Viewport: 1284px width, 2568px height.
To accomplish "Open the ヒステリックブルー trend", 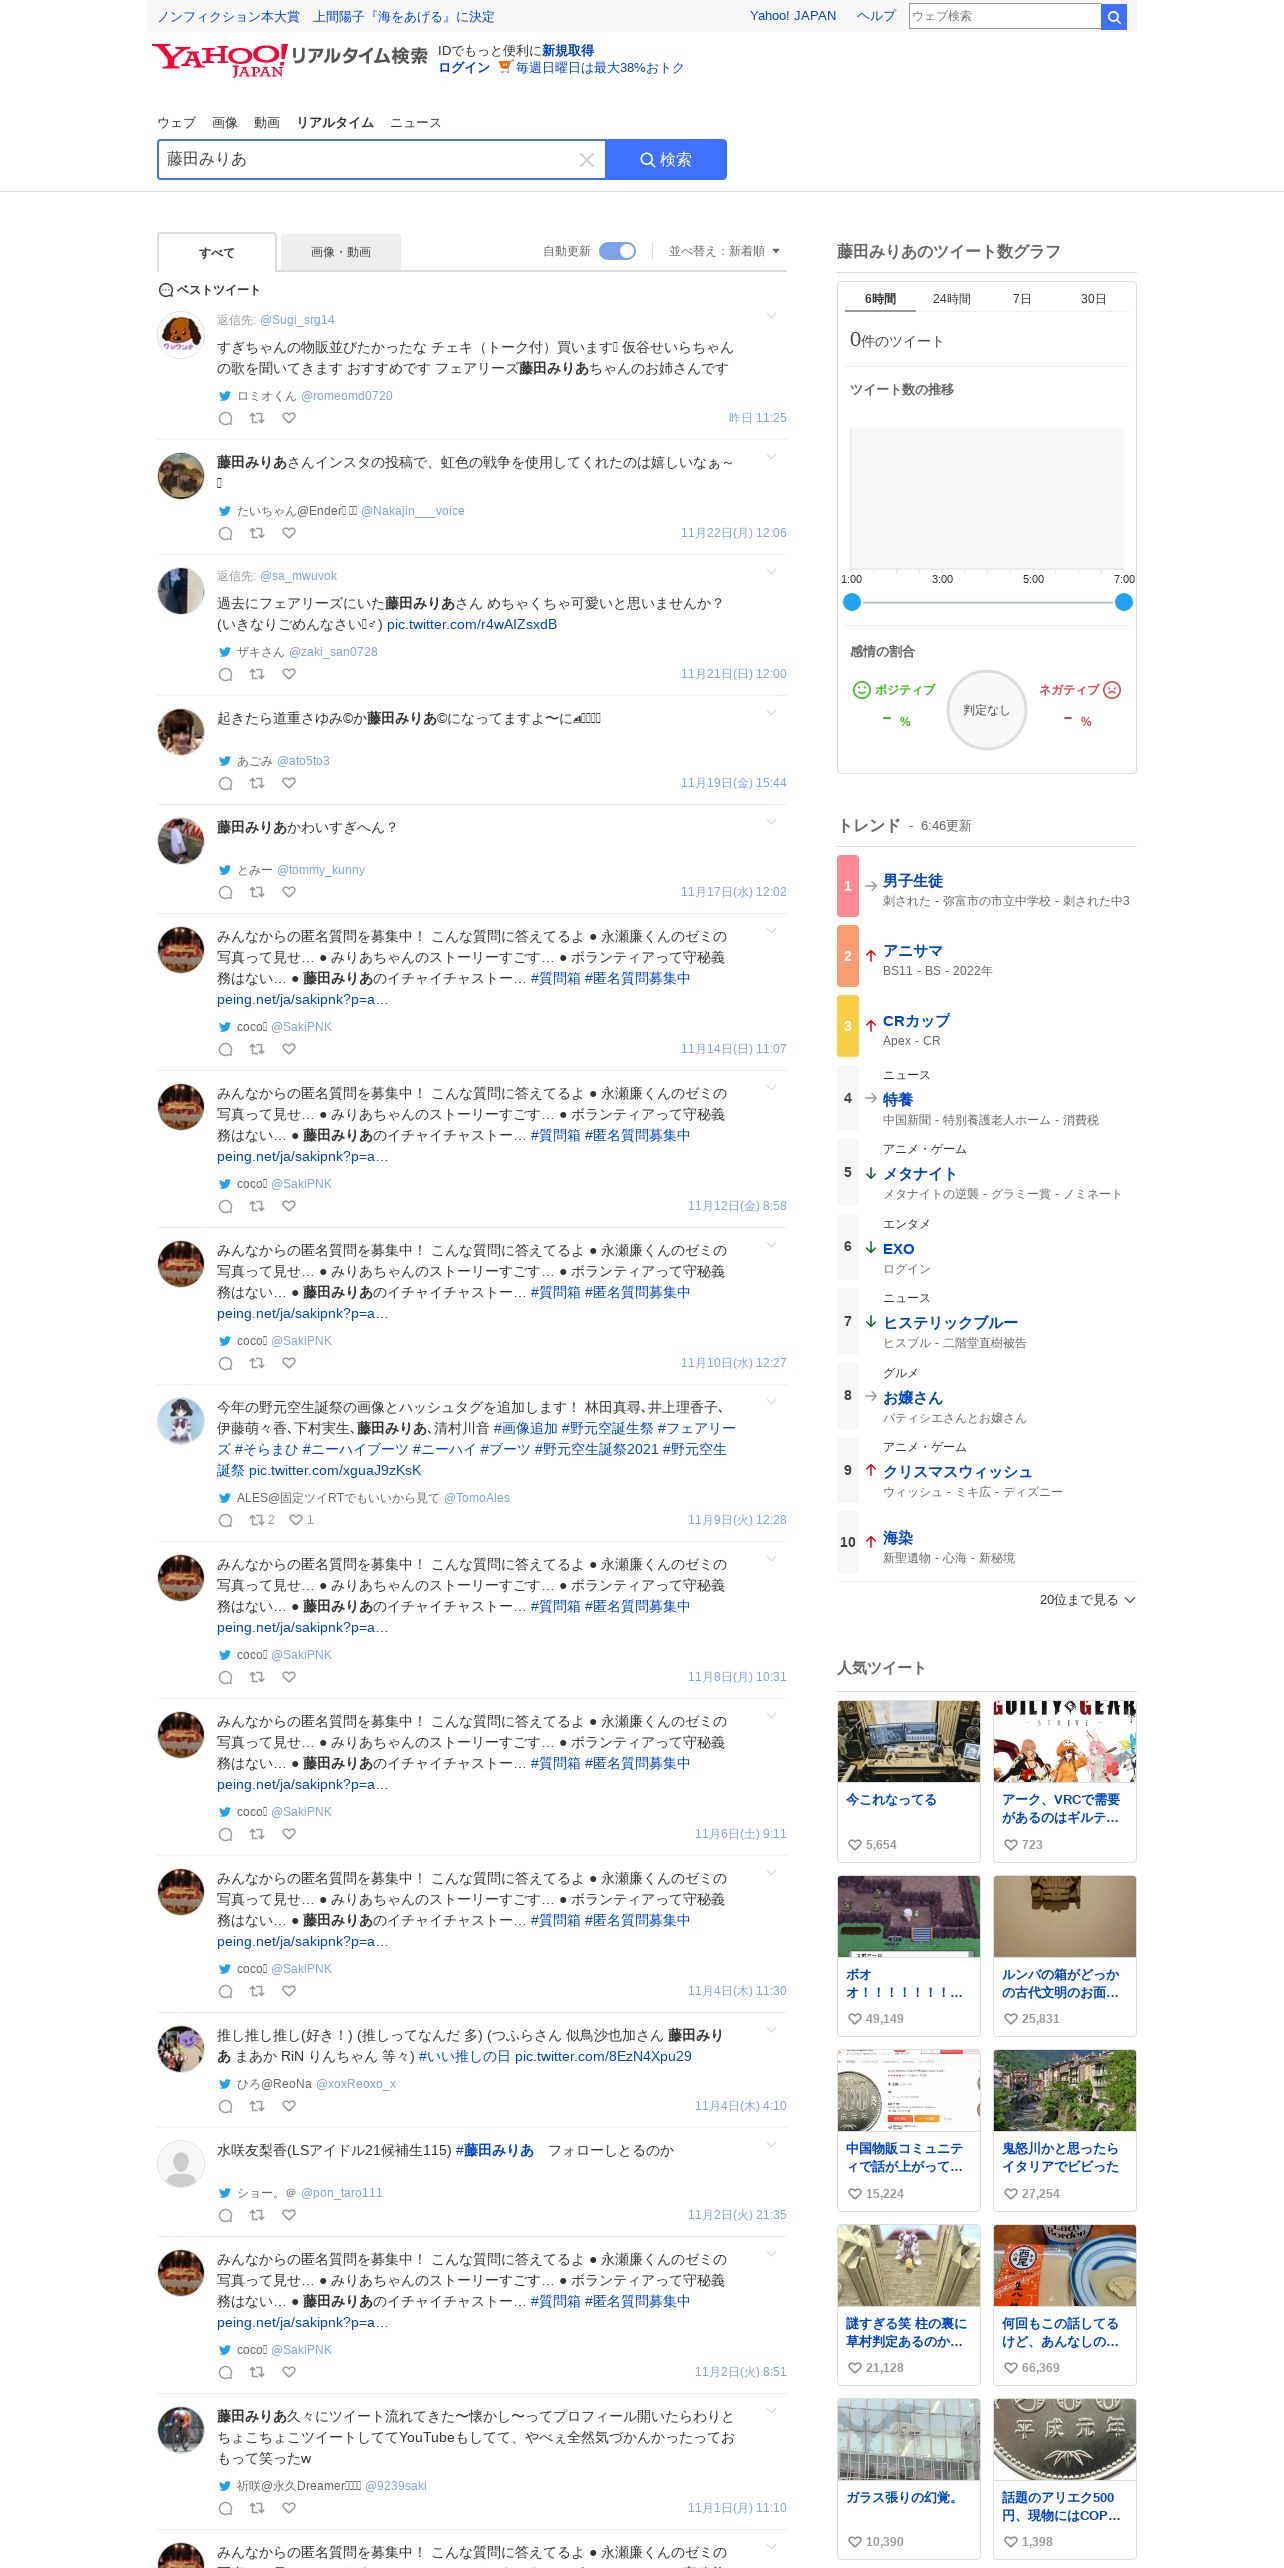I will (950, 1323).
